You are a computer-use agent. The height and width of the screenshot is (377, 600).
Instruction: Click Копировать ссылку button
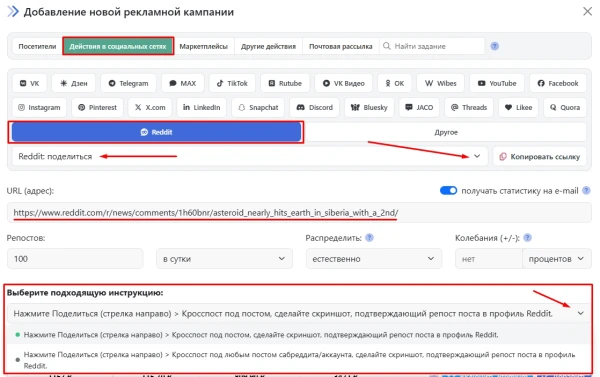[x=540, y=156]
